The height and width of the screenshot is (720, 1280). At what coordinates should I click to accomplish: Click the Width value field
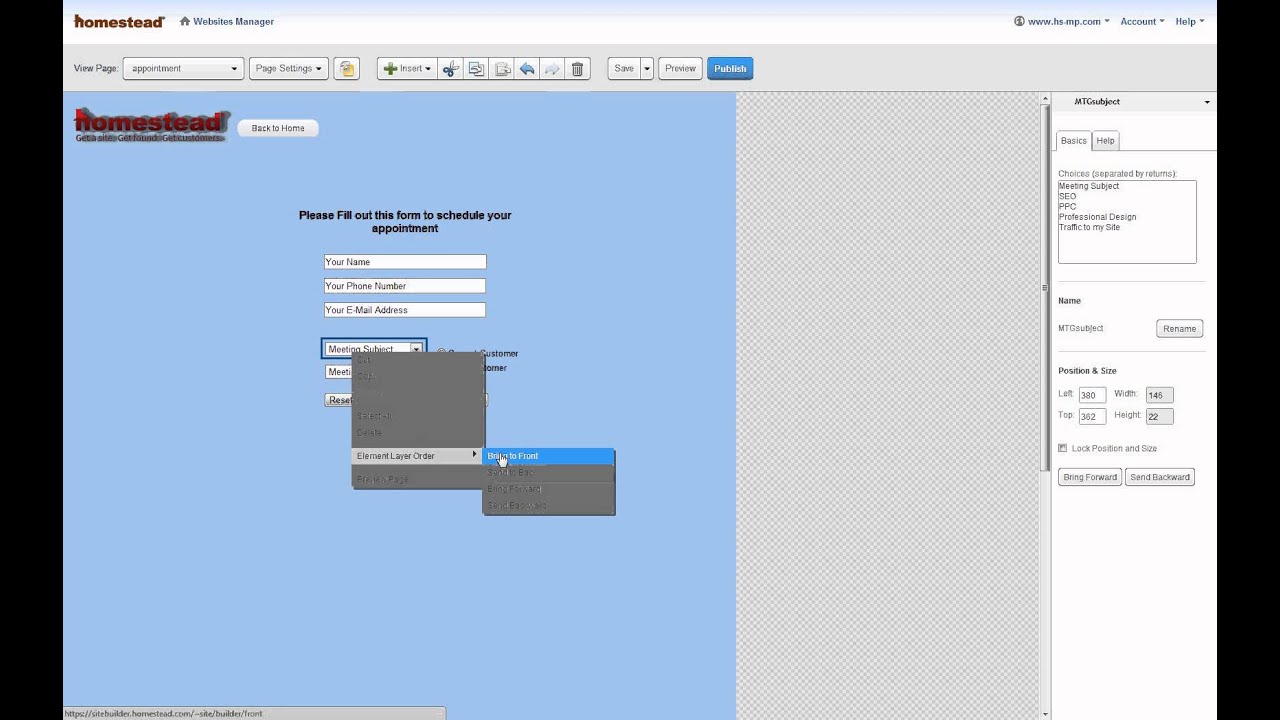coord(1159,395)
